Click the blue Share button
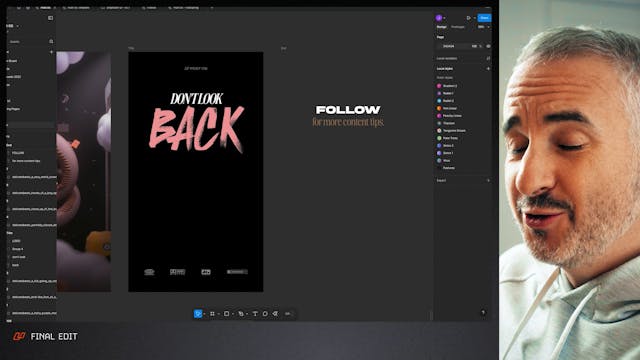 click(x=484, y=18)
